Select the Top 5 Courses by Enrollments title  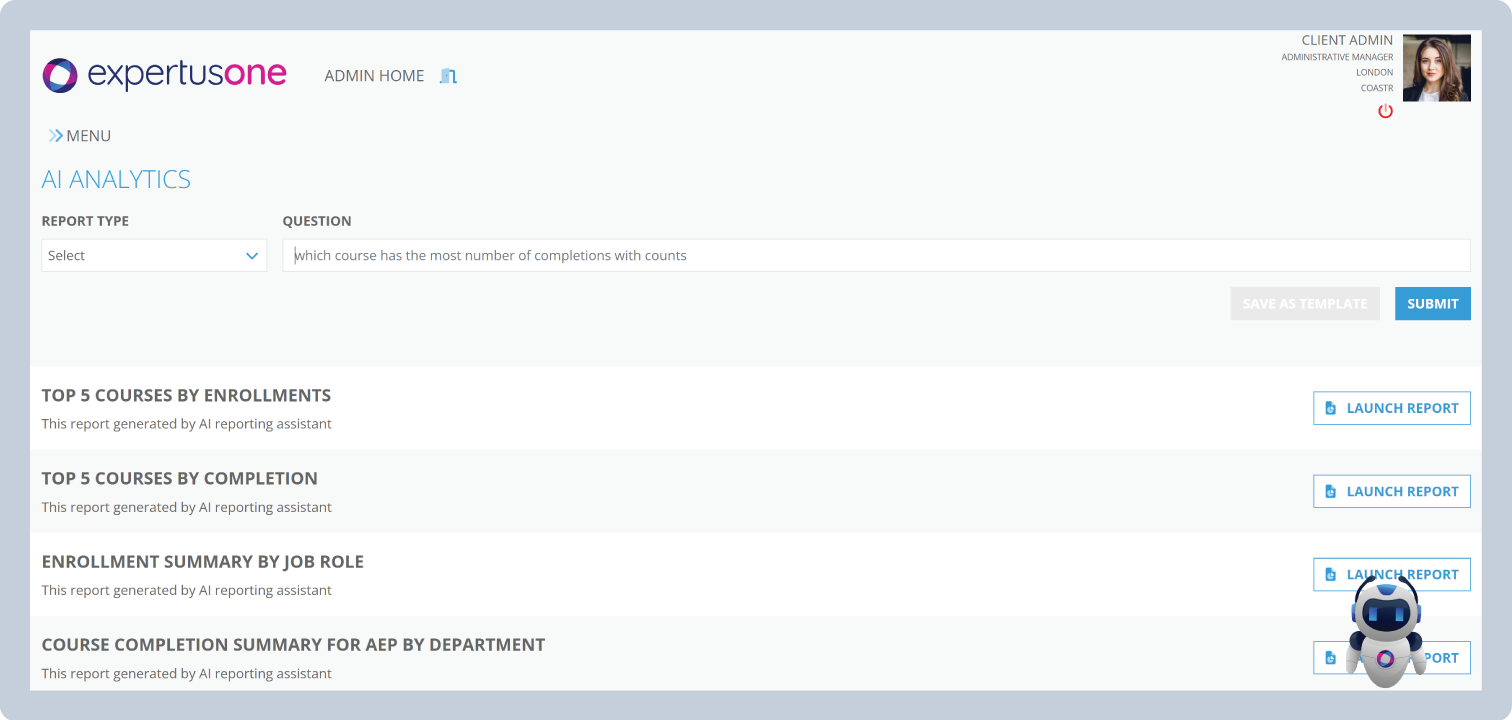click(x=186, y=395)
